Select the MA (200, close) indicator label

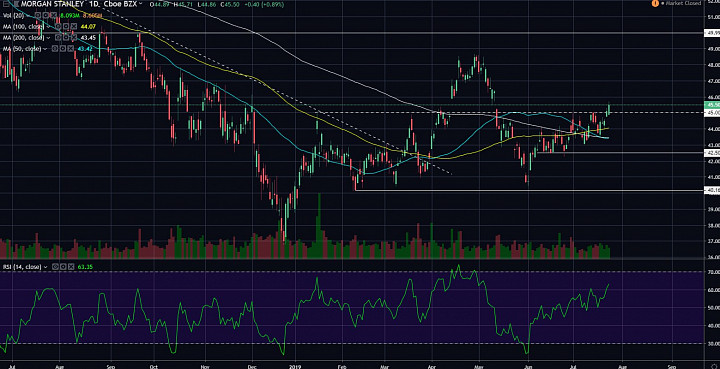(x=23, y=38)
